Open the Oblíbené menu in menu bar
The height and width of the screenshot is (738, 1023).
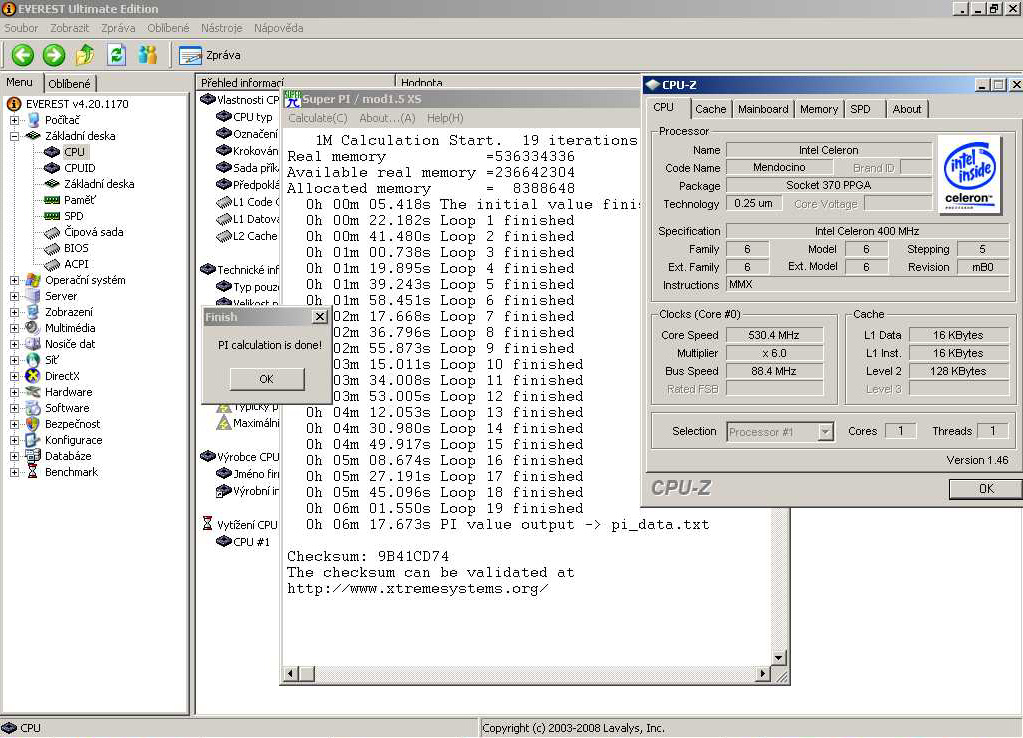coord(168,28)
